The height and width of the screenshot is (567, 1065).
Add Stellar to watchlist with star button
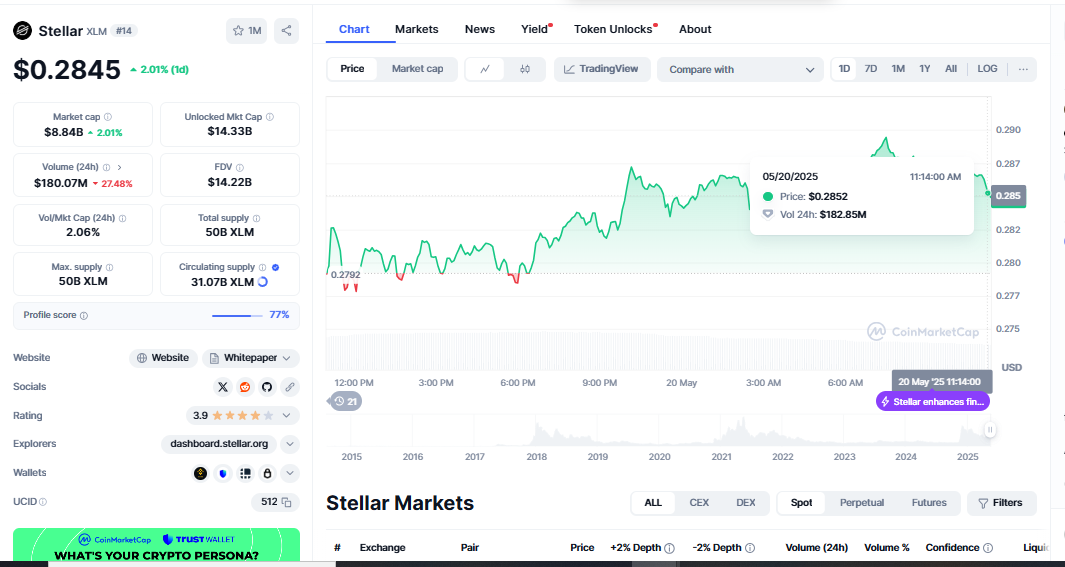pos(247,31)
